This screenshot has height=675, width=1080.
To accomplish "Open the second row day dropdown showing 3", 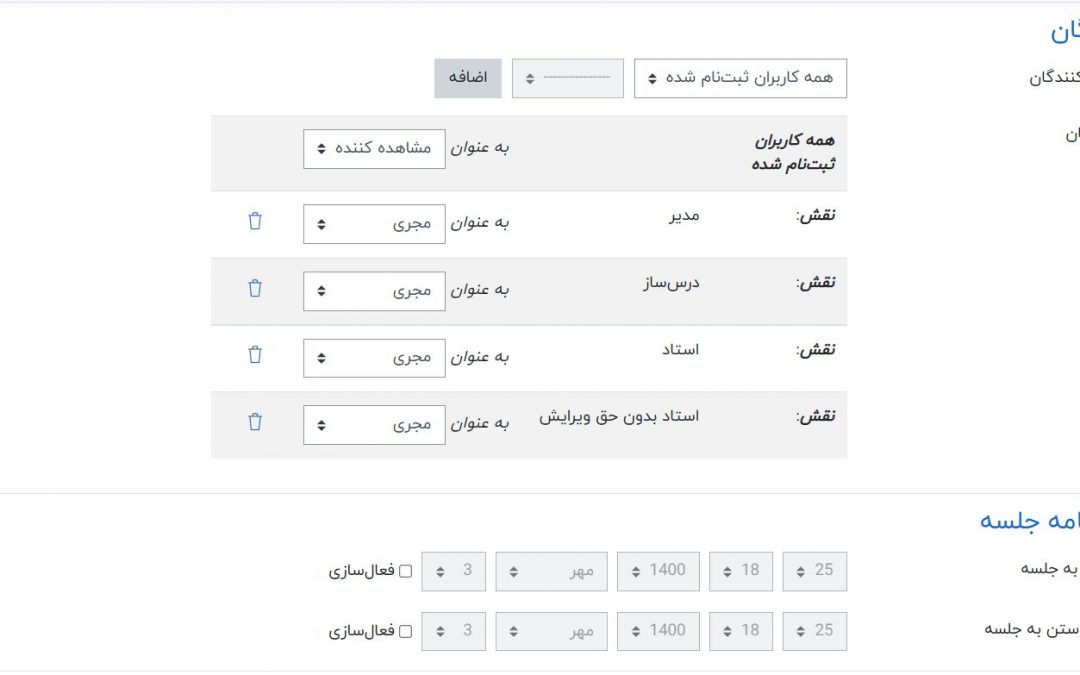I will (x=453, y=631).
